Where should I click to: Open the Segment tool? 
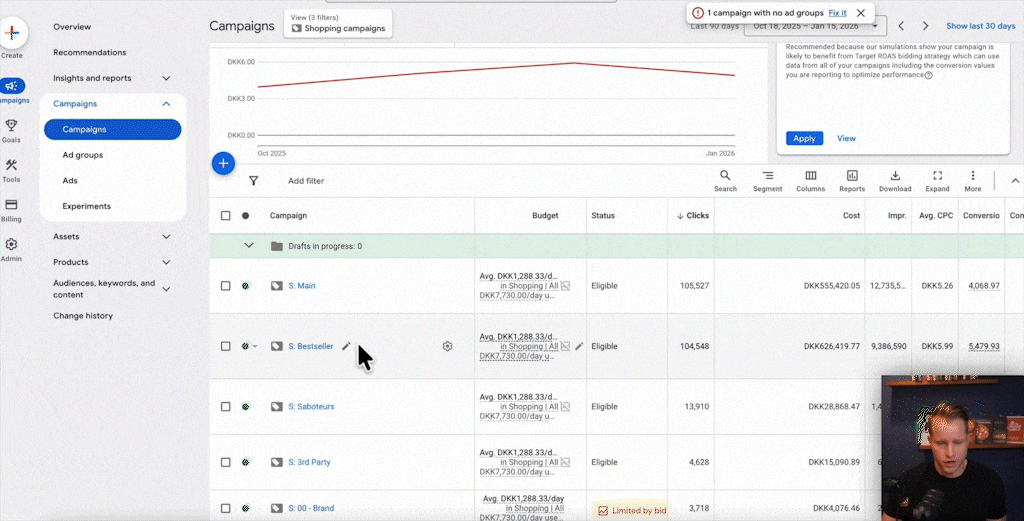tap(767, 177)
